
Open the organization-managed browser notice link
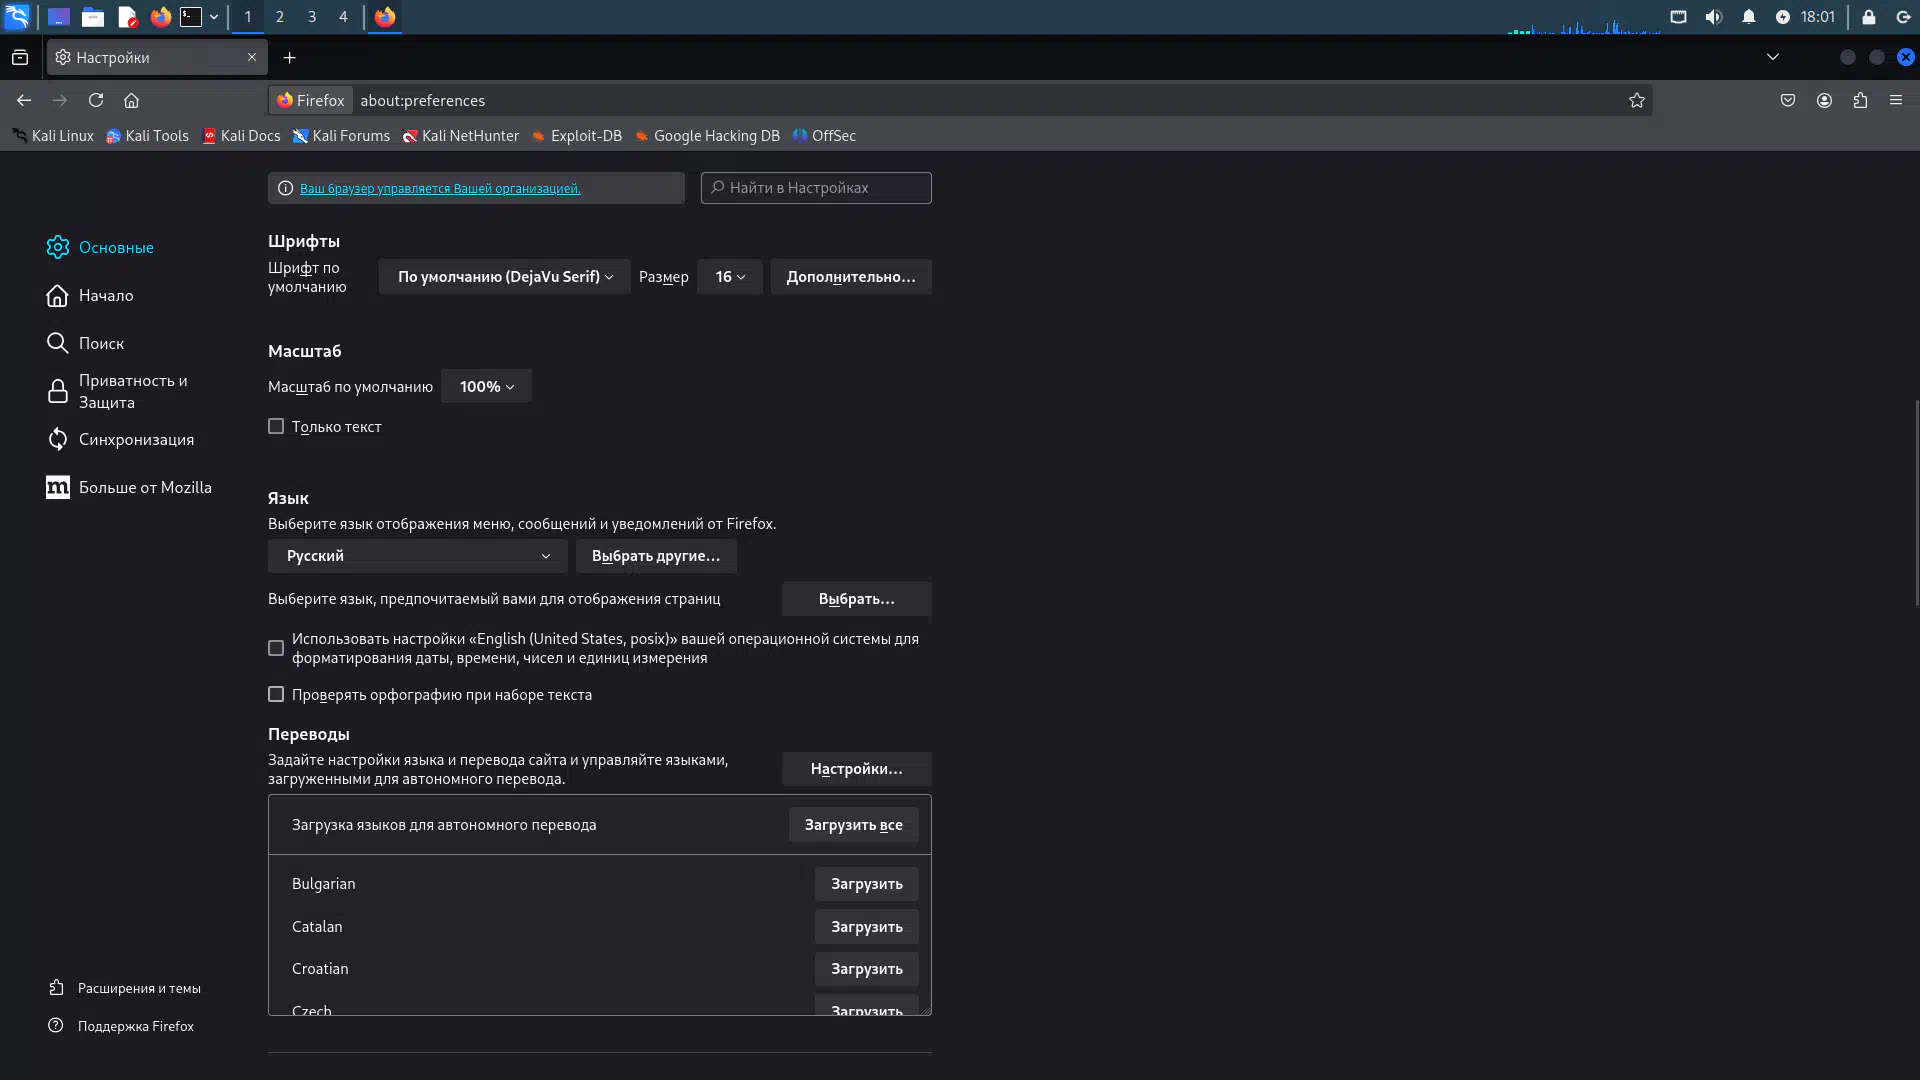(x=440, y=188)
